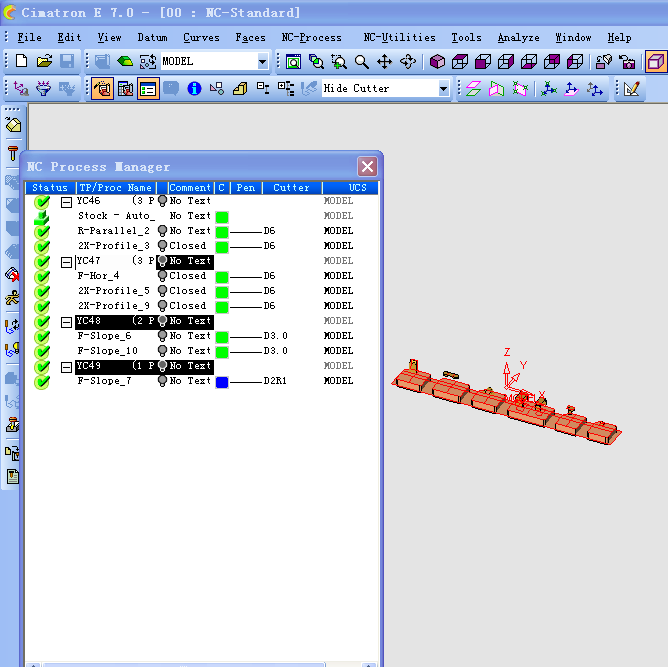Open a file with the folder icon
The width and height of the screenshot is (668, 667).
click(44, 62)
